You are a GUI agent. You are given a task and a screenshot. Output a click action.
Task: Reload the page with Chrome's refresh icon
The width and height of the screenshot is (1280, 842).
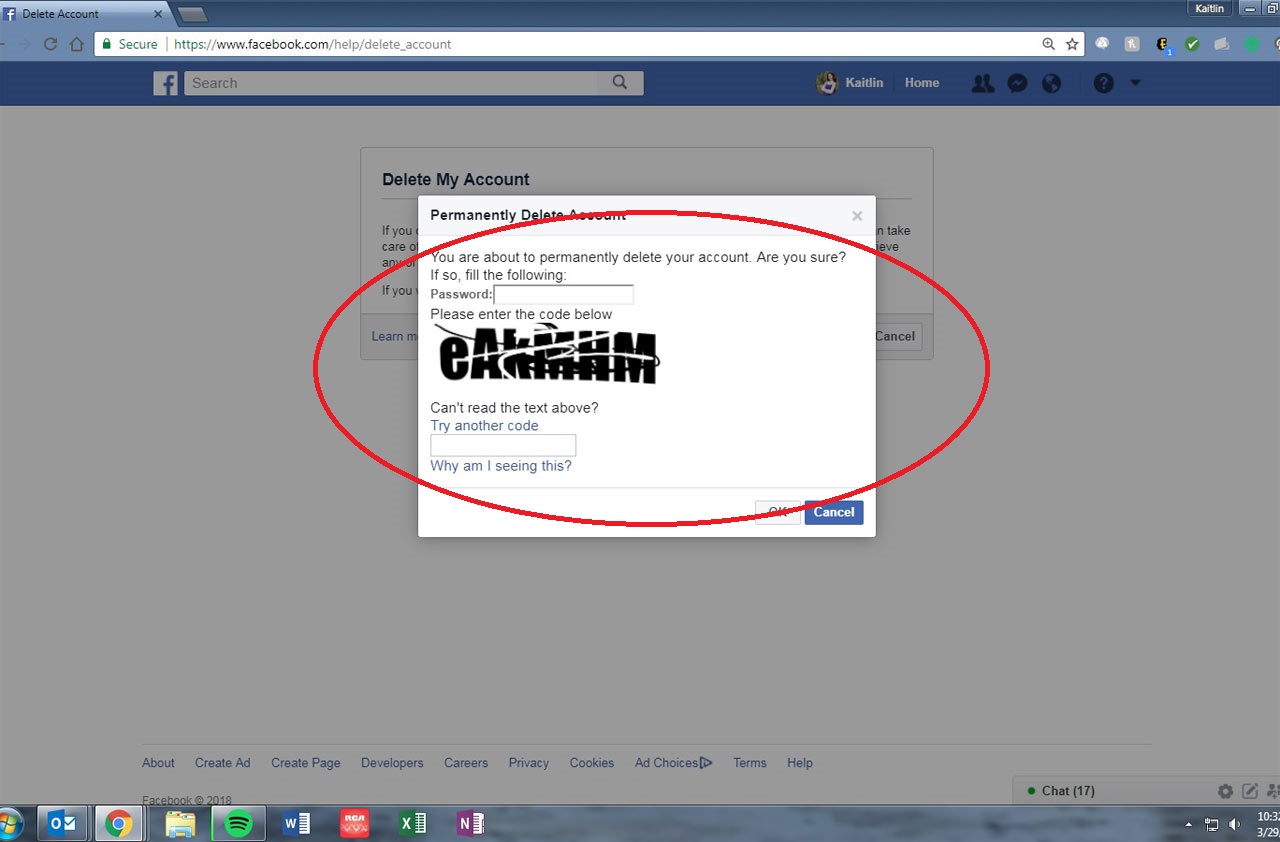(50, 44)
